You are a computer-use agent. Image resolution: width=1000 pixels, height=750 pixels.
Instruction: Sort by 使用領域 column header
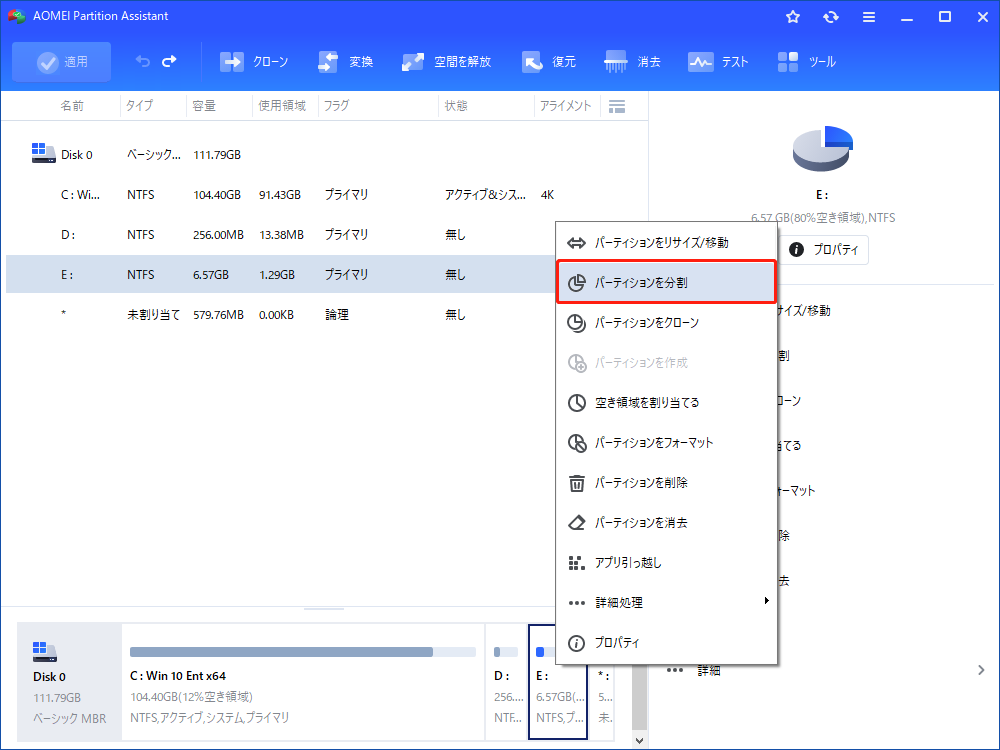[282, 106]
